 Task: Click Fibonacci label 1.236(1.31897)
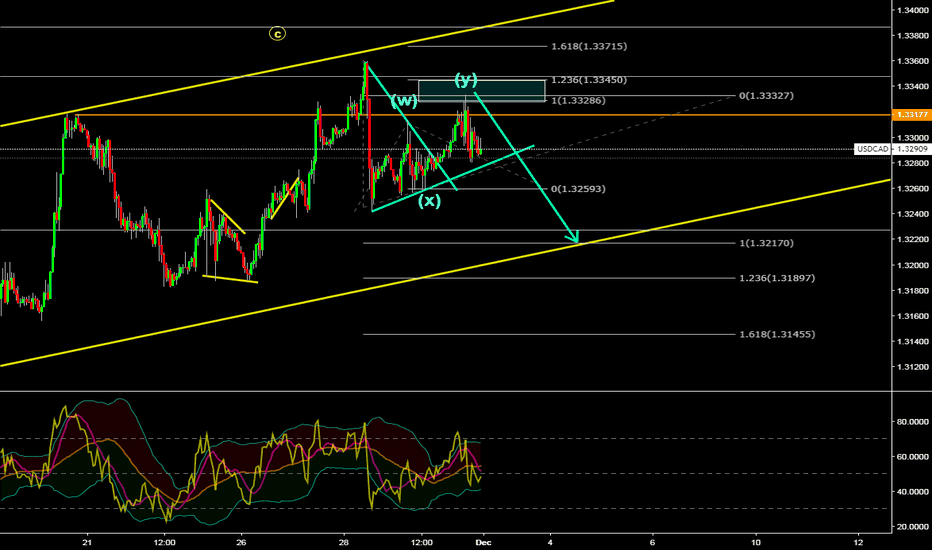click(x=777, y=278)
